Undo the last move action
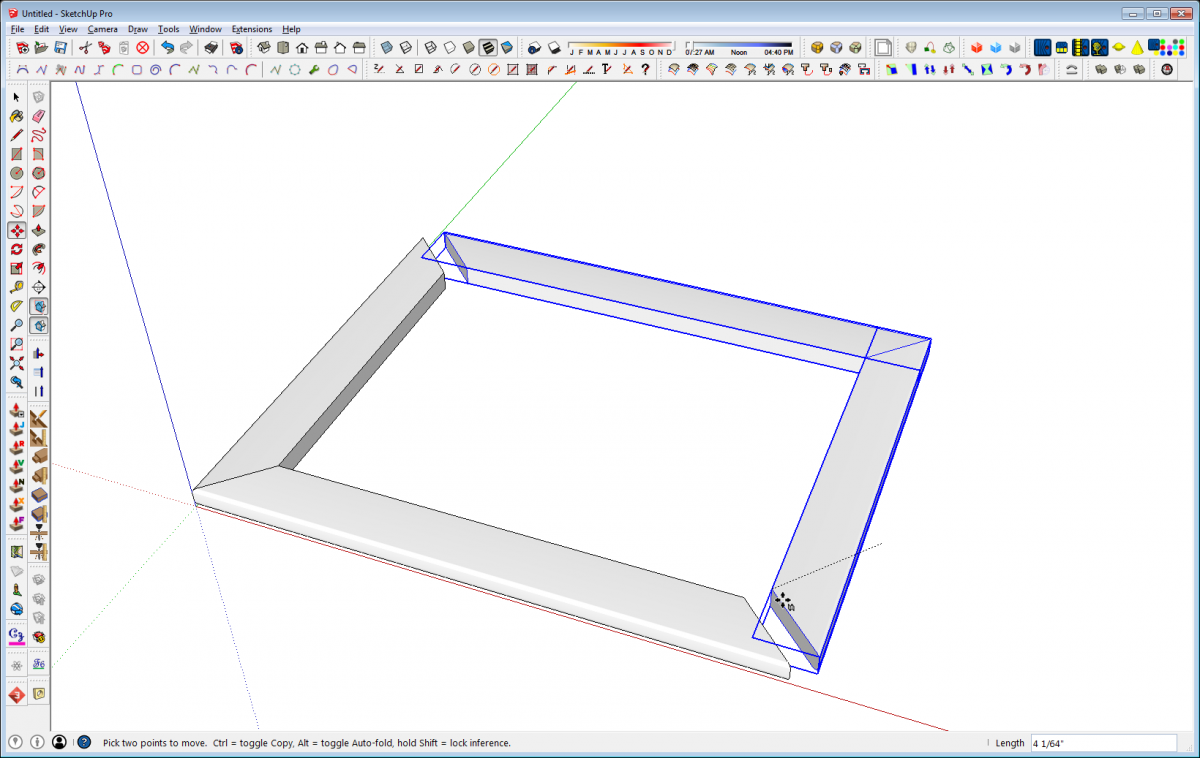Image resolution: width=1200 pixels, height=758 pixels. tap(167, 48)
